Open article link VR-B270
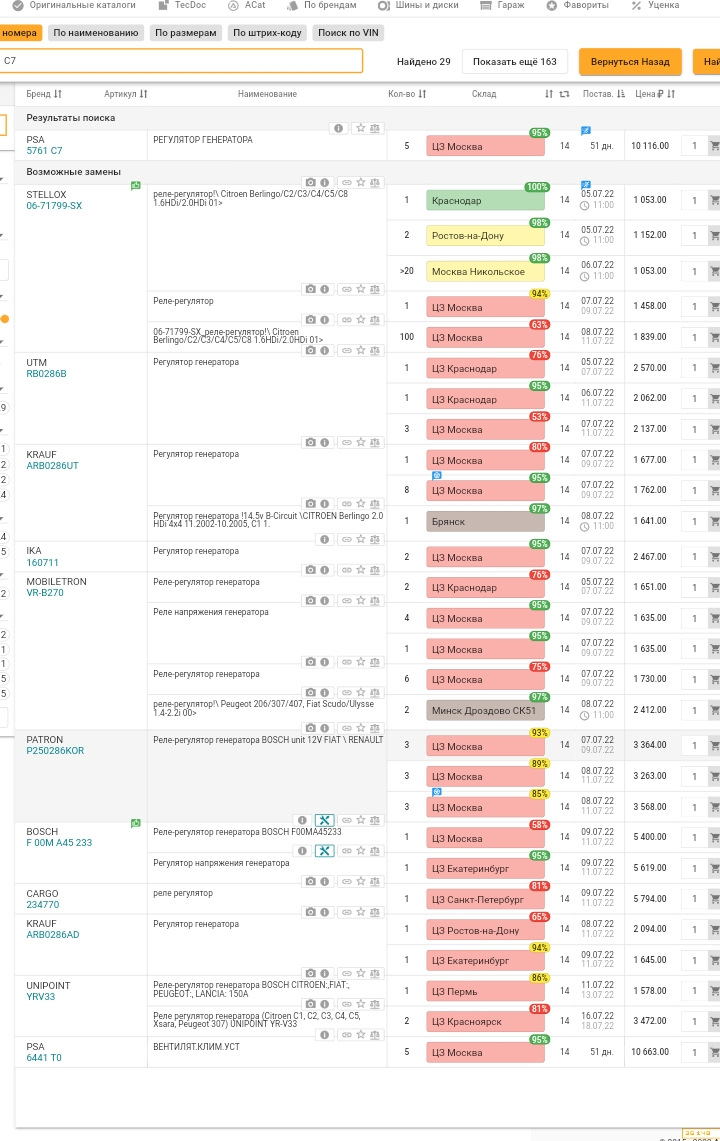Viewport: 720px width, 1141px height. (45, 592)
